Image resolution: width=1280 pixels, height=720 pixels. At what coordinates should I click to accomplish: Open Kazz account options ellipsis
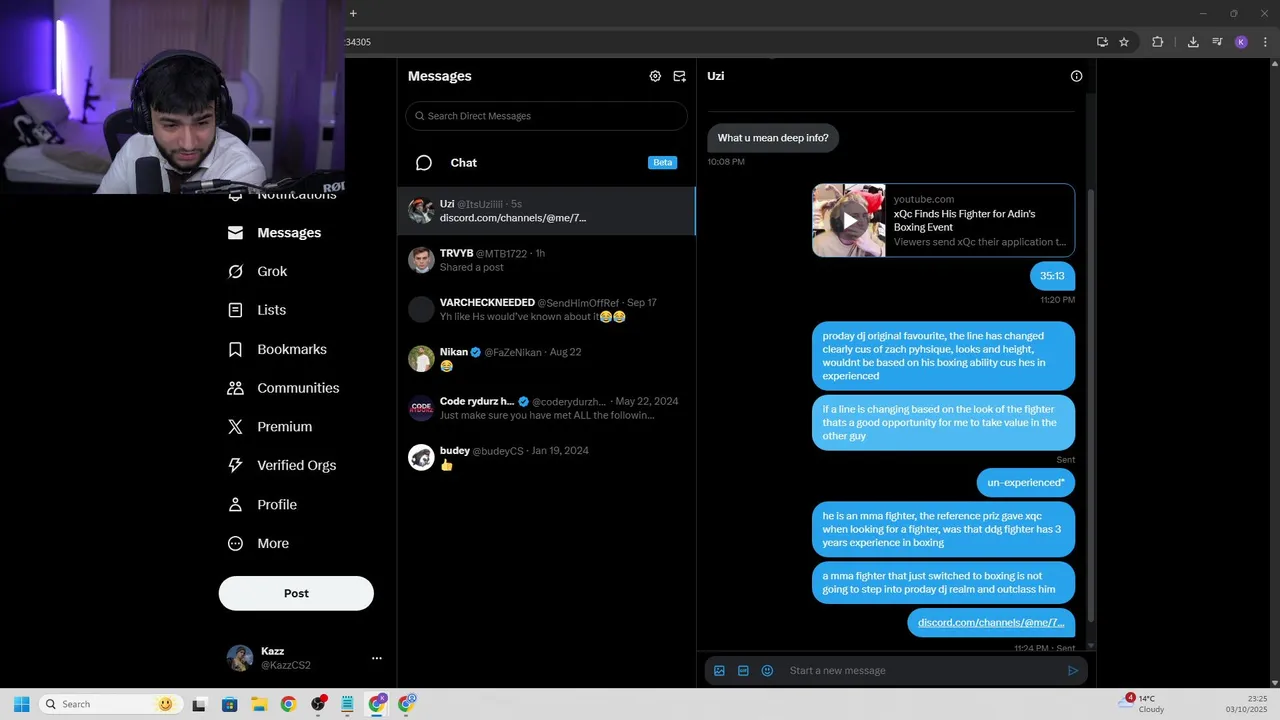[x=377, y=658]
